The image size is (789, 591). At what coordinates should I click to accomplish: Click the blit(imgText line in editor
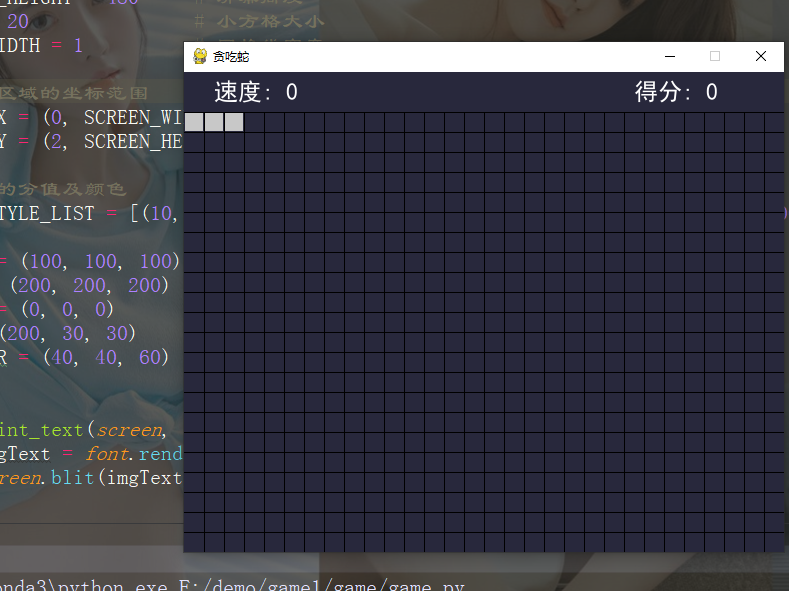91,478
